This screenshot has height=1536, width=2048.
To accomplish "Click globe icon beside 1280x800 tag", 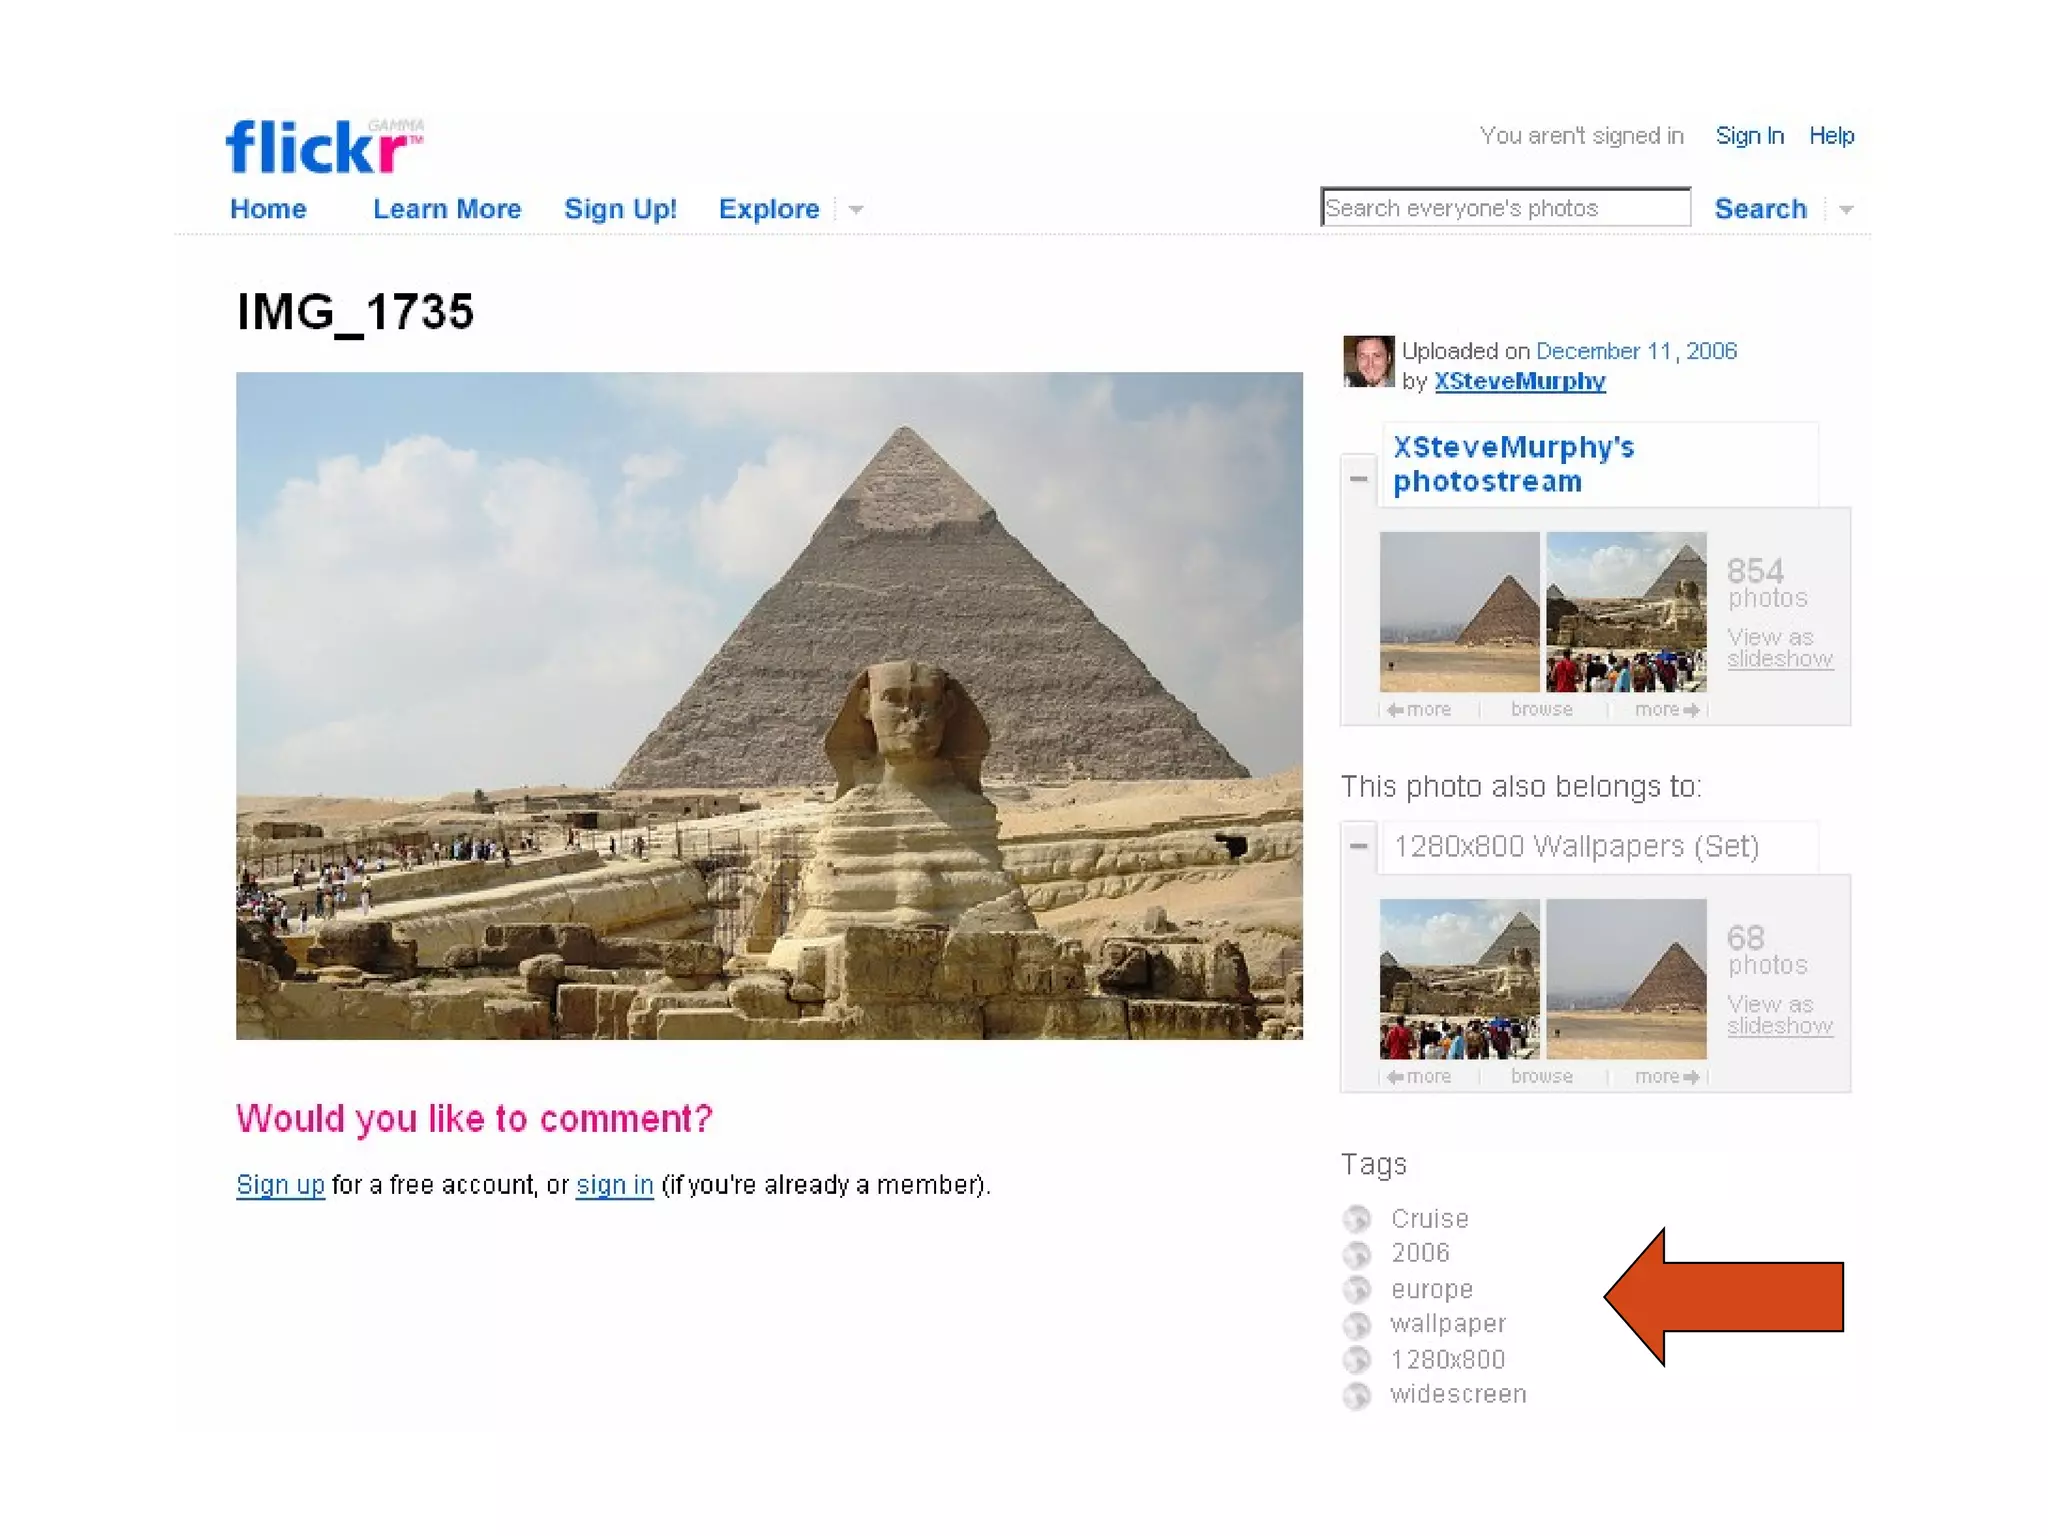I will [1357, 1360].
